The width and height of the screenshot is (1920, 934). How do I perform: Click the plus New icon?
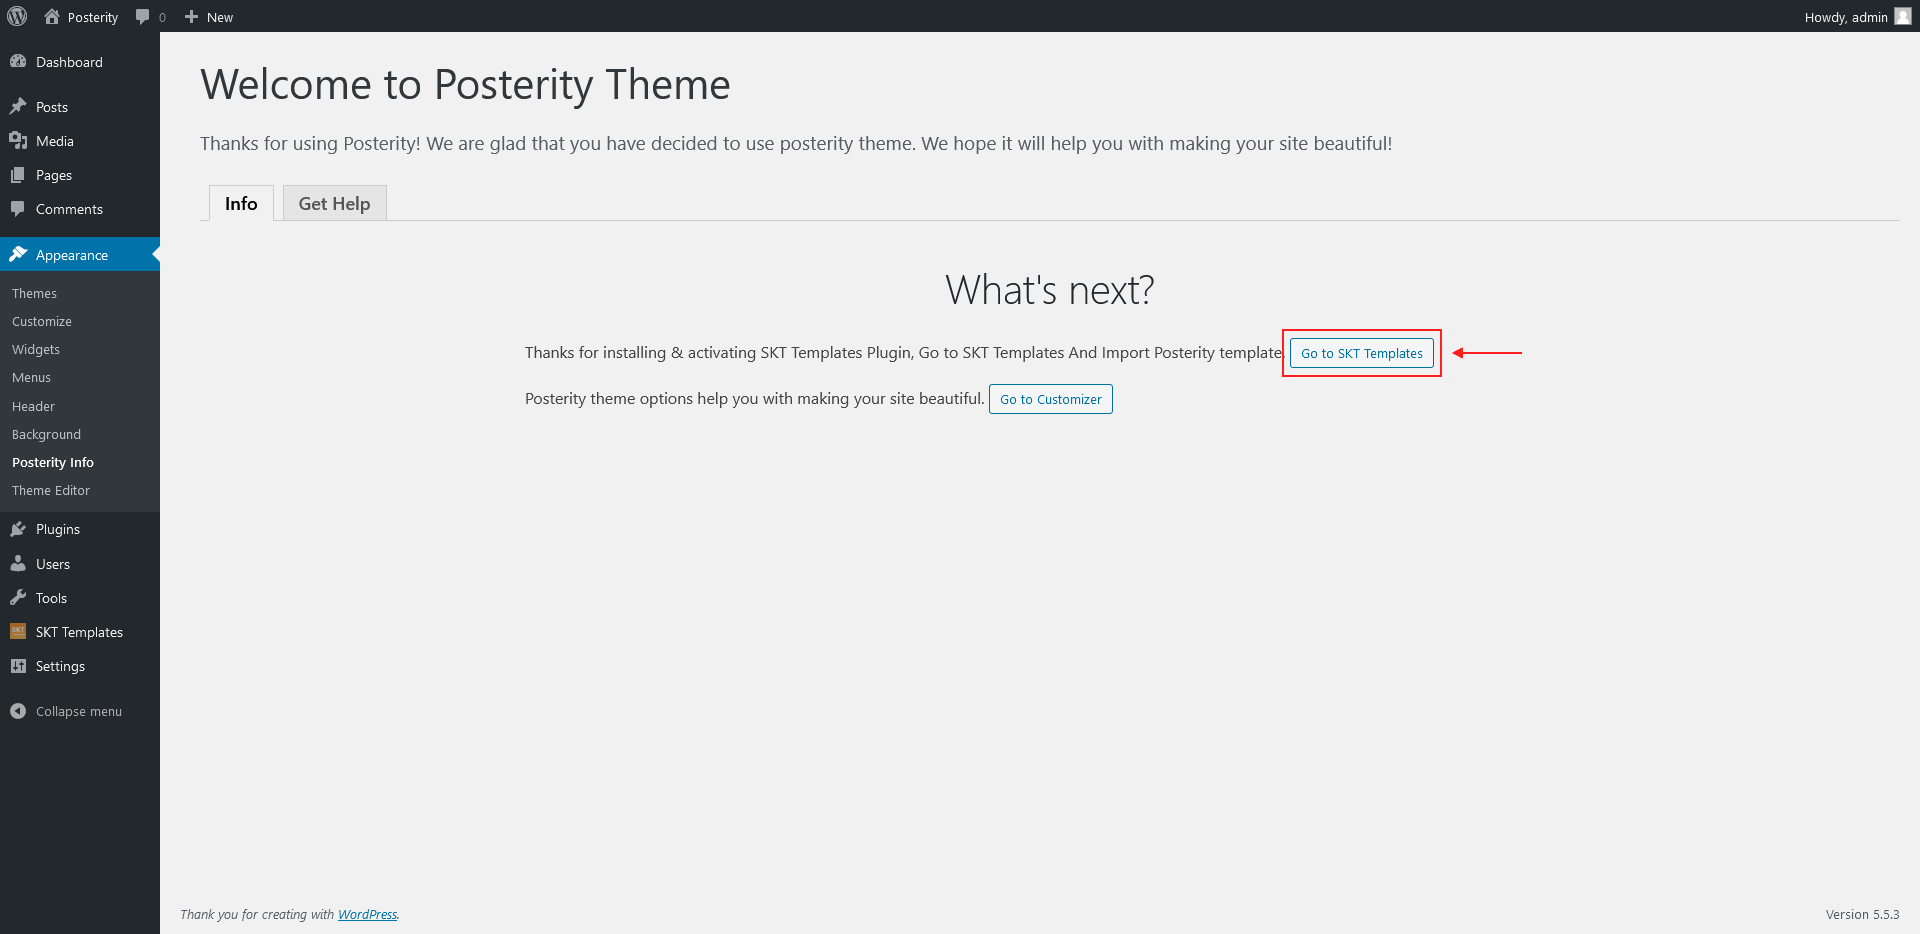[x=192, y=17]
